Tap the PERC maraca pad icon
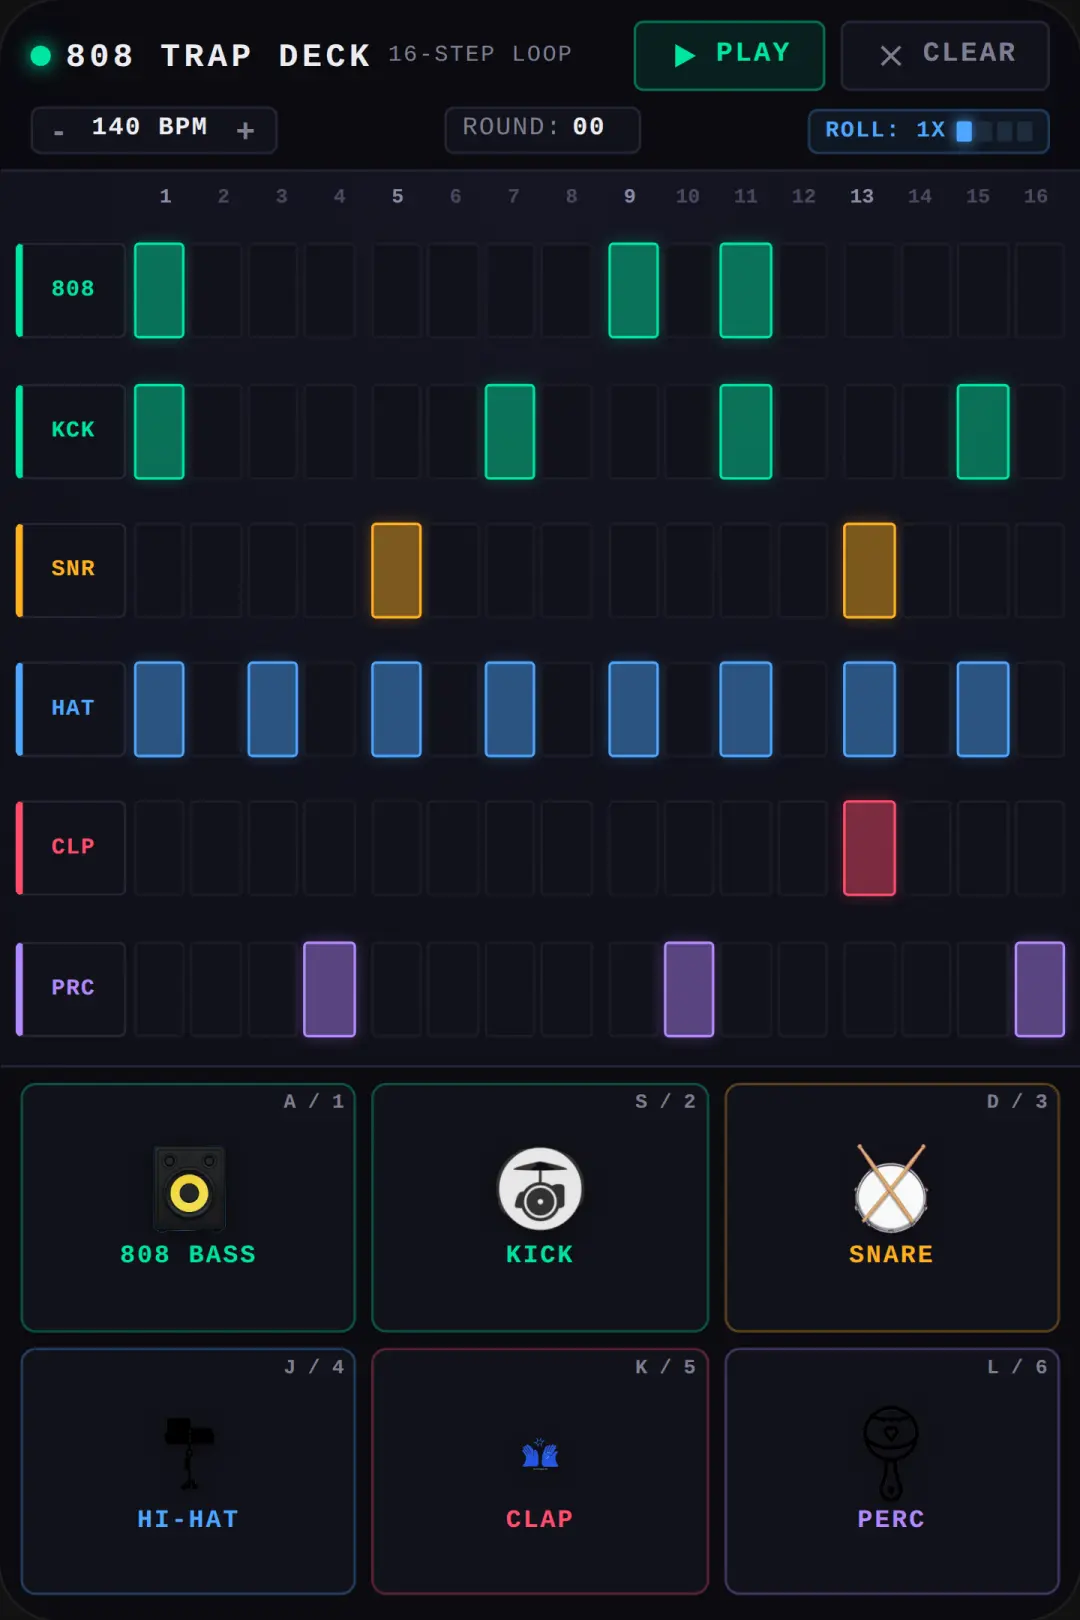This screenshot has height=1620, width=1080. click(x=891, y=1452)
